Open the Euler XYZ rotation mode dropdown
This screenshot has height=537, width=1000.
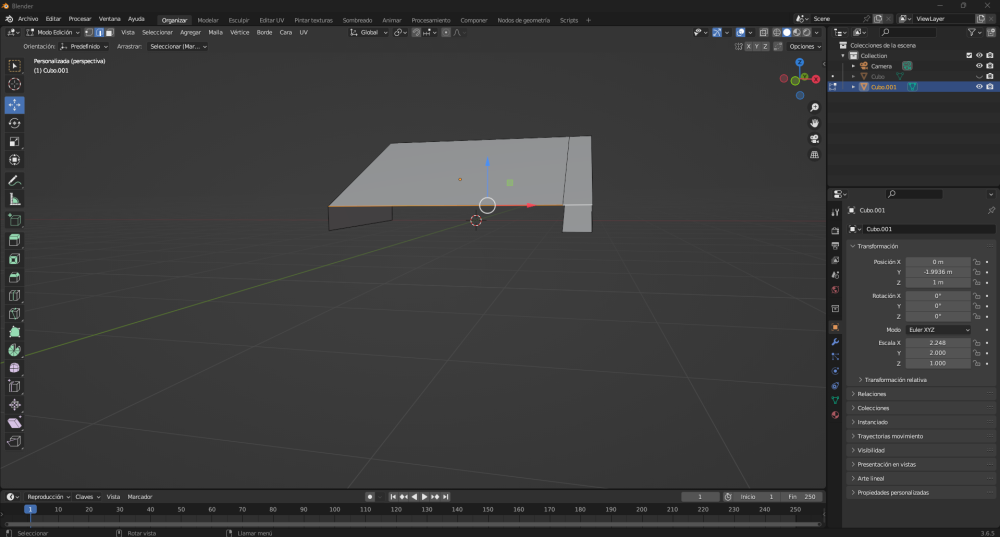coord(938,329)
